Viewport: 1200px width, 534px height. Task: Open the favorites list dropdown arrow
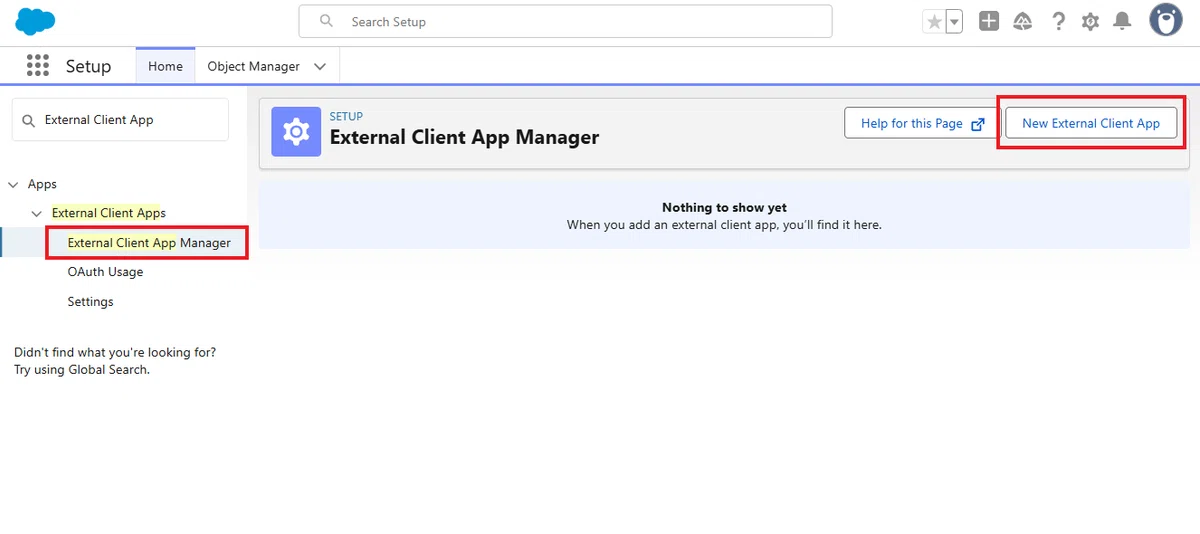(954, 21)
